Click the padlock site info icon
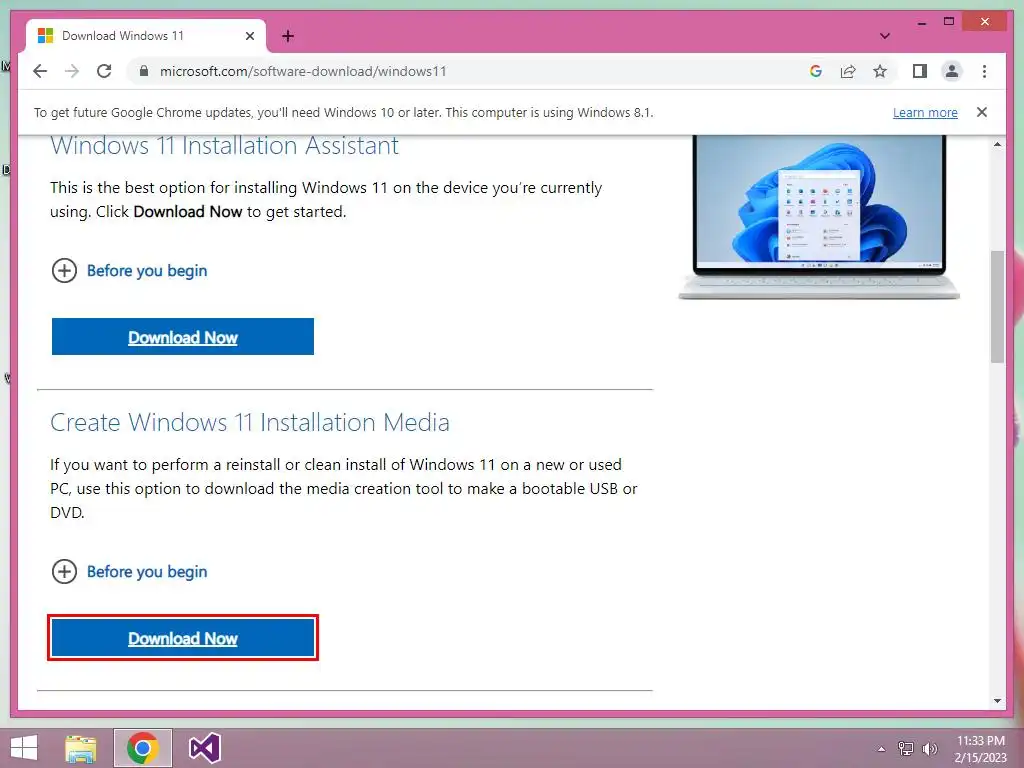Image resolution: width=1024 pixels, height=768 pixels. [144, 71]
